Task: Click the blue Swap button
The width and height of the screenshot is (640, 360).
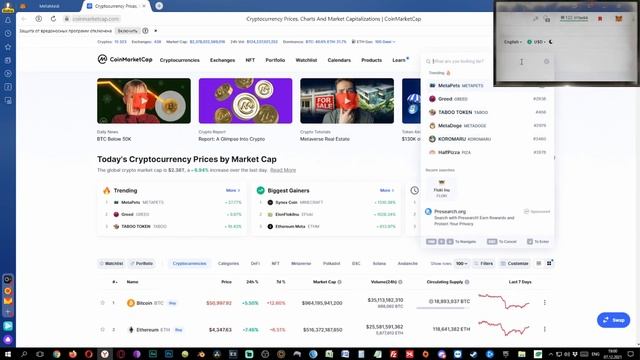Action: (x=613, y=320)
